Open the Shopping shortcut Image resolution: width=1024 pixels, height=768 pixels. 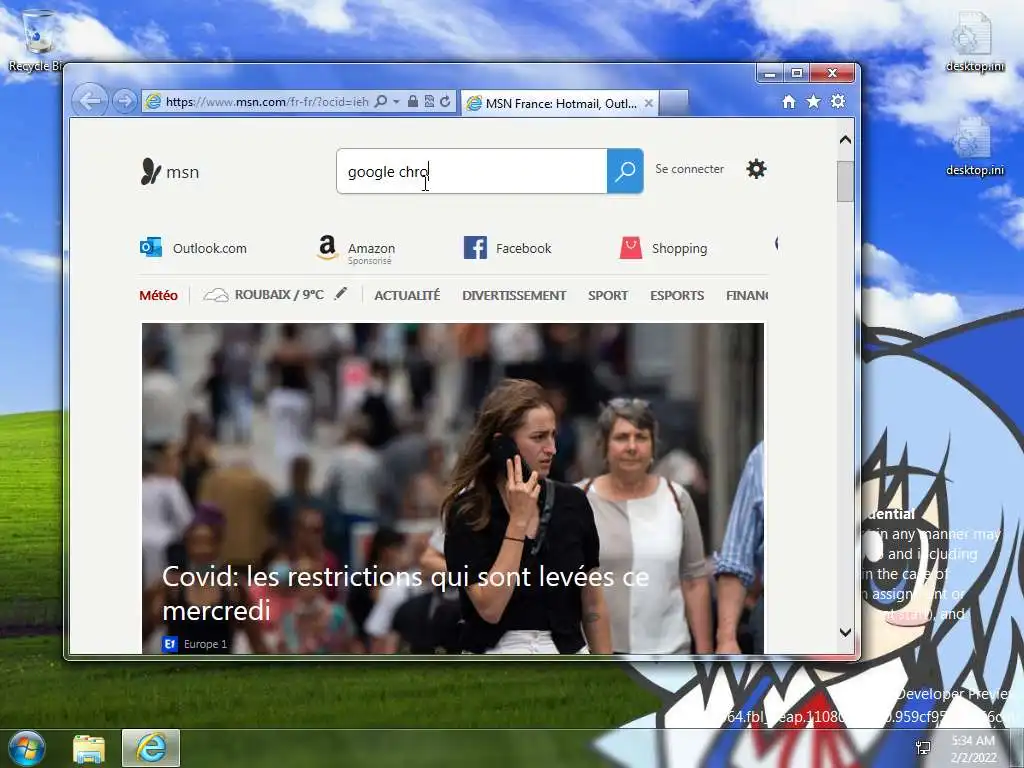coord(663,248)
